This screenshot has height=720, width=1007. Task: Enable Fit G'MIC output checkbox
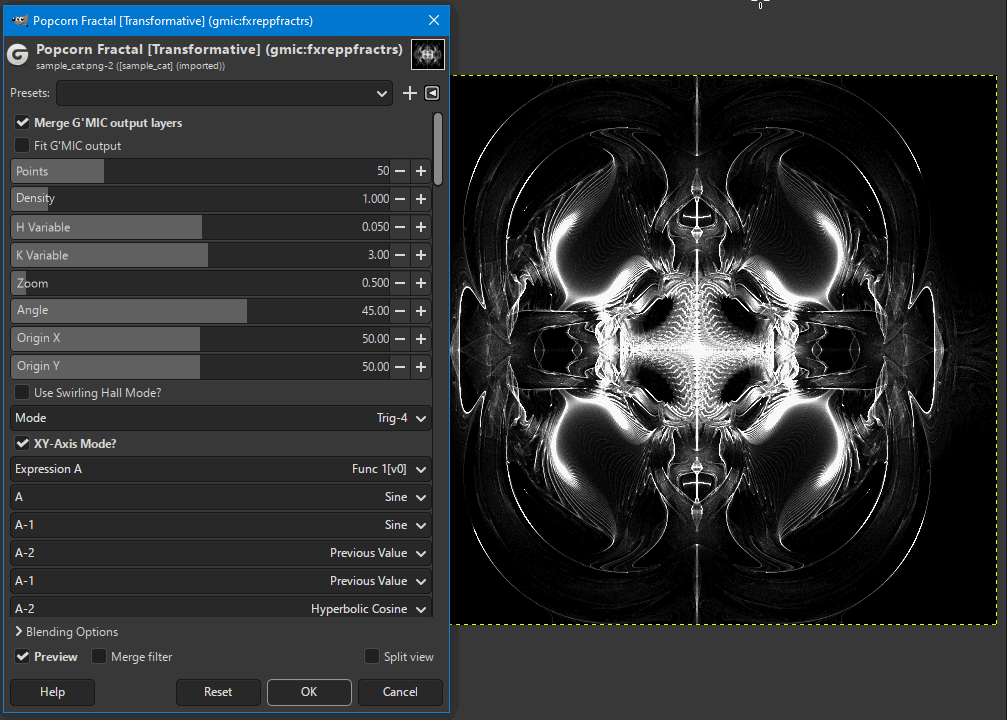click(x=22, y=145)
